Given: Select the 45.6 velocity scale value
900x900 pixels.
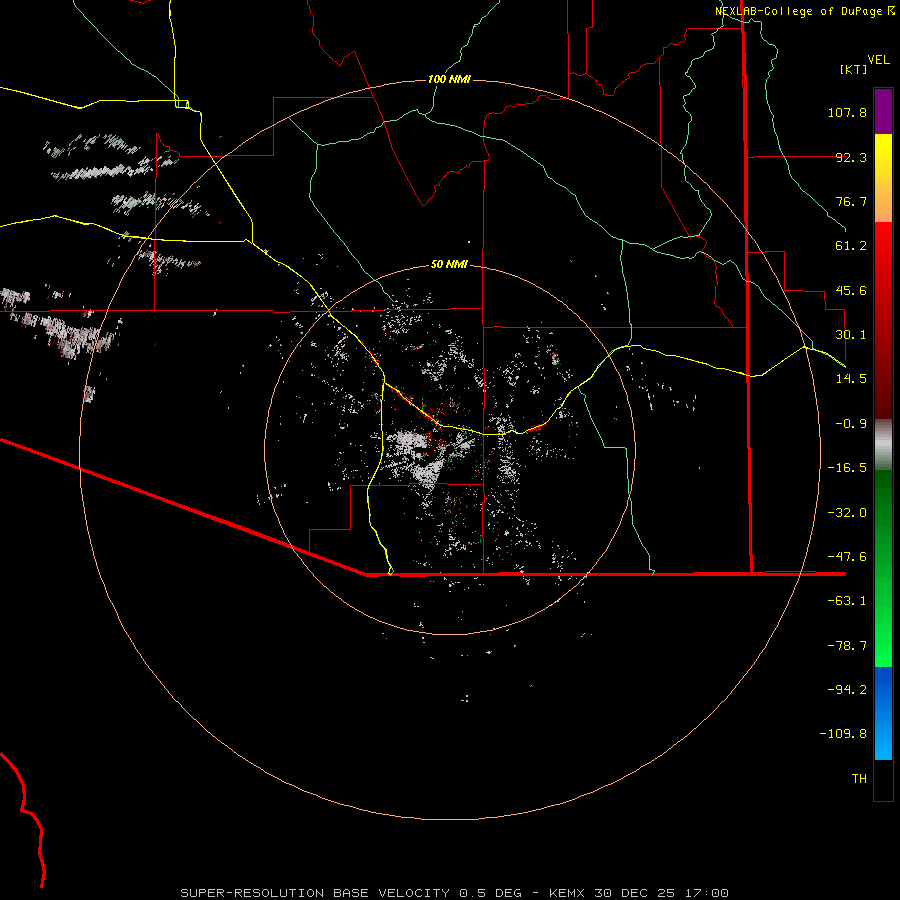Looking at the screenshot, I should (x=851, y=290).
